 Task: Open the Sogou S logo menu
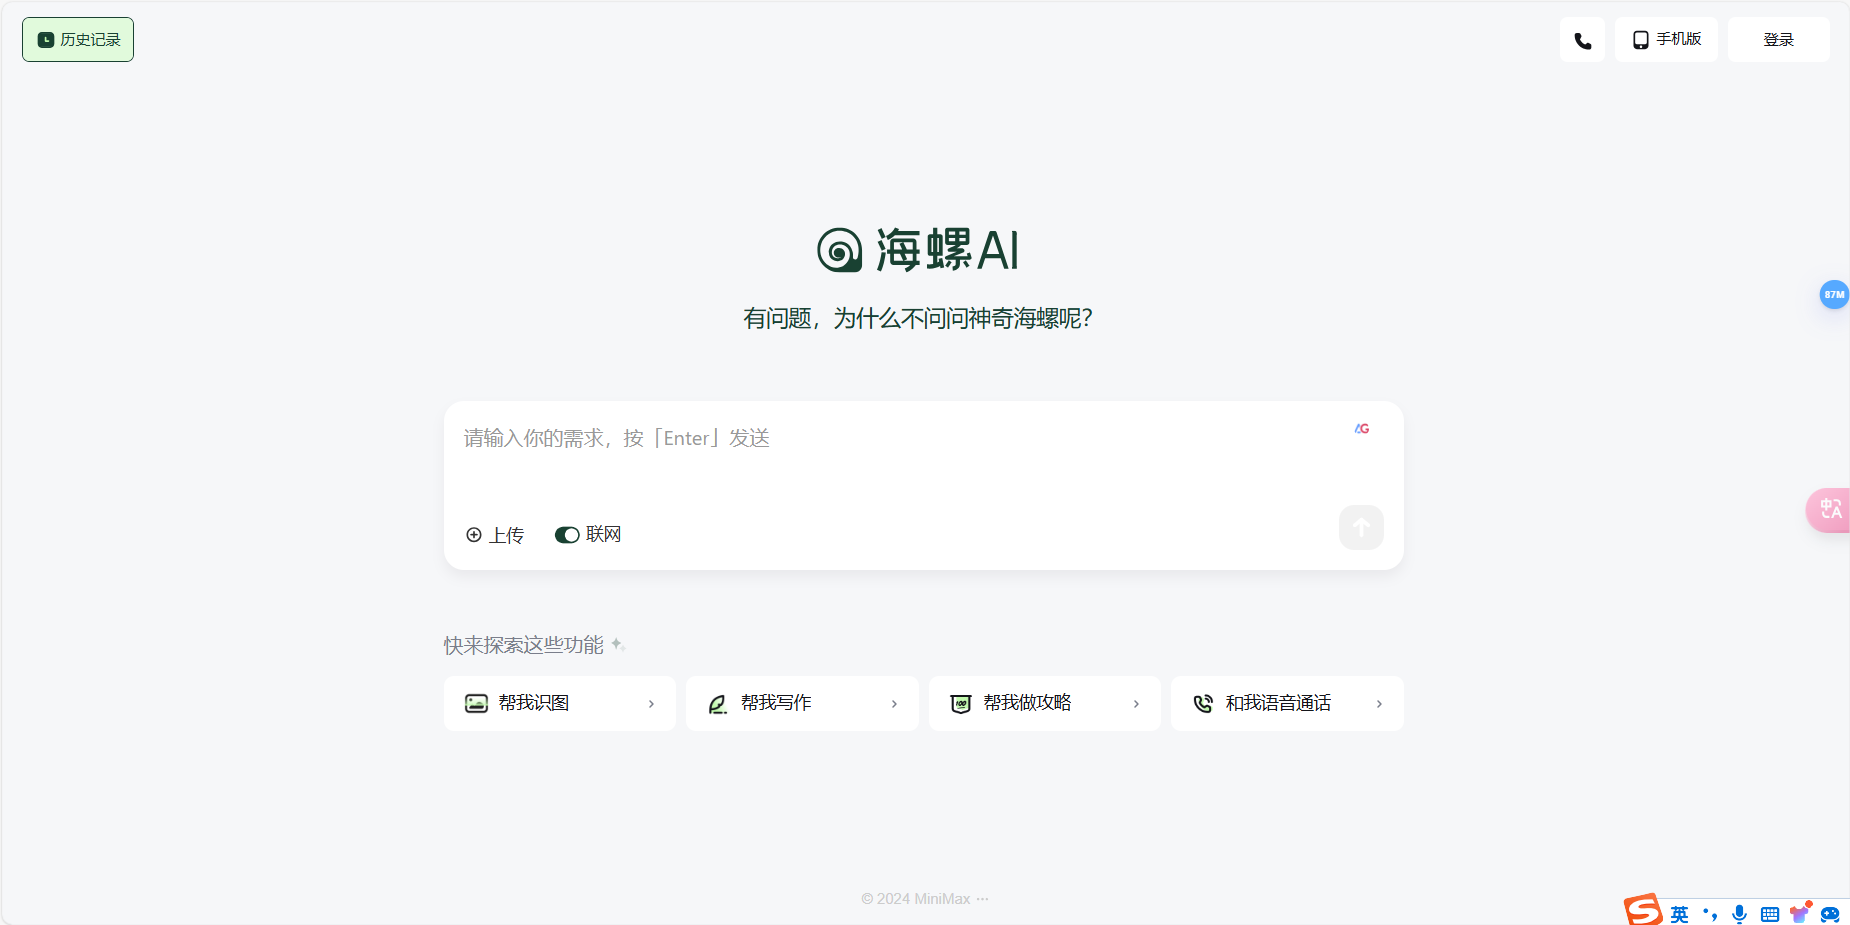pos(1642,910)
